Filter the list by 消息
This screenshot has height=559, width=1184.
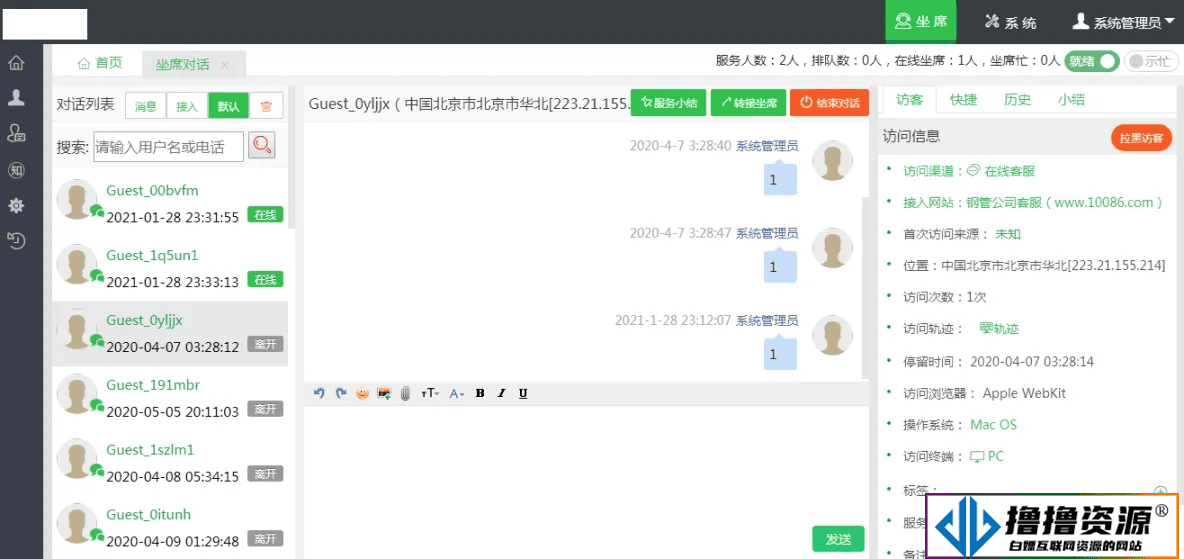(x=145, y=107)
